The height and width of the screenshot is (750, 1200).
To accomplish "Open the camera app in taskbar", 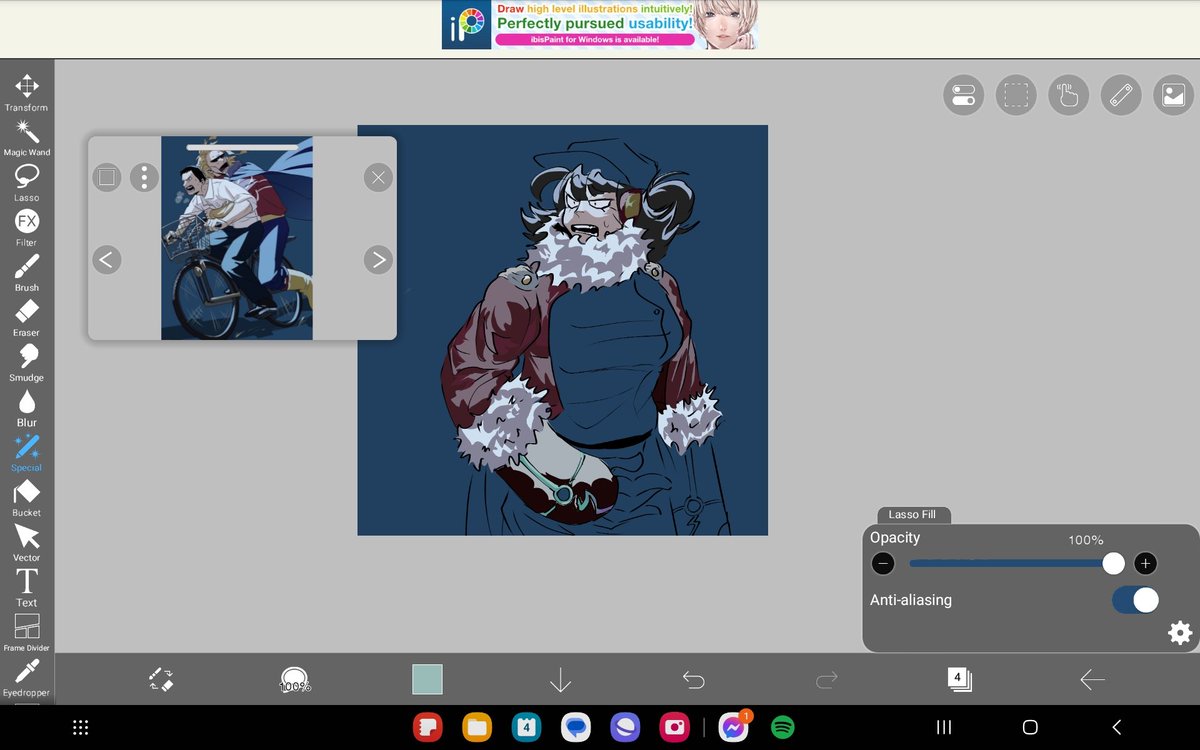I will click(673, 728).
